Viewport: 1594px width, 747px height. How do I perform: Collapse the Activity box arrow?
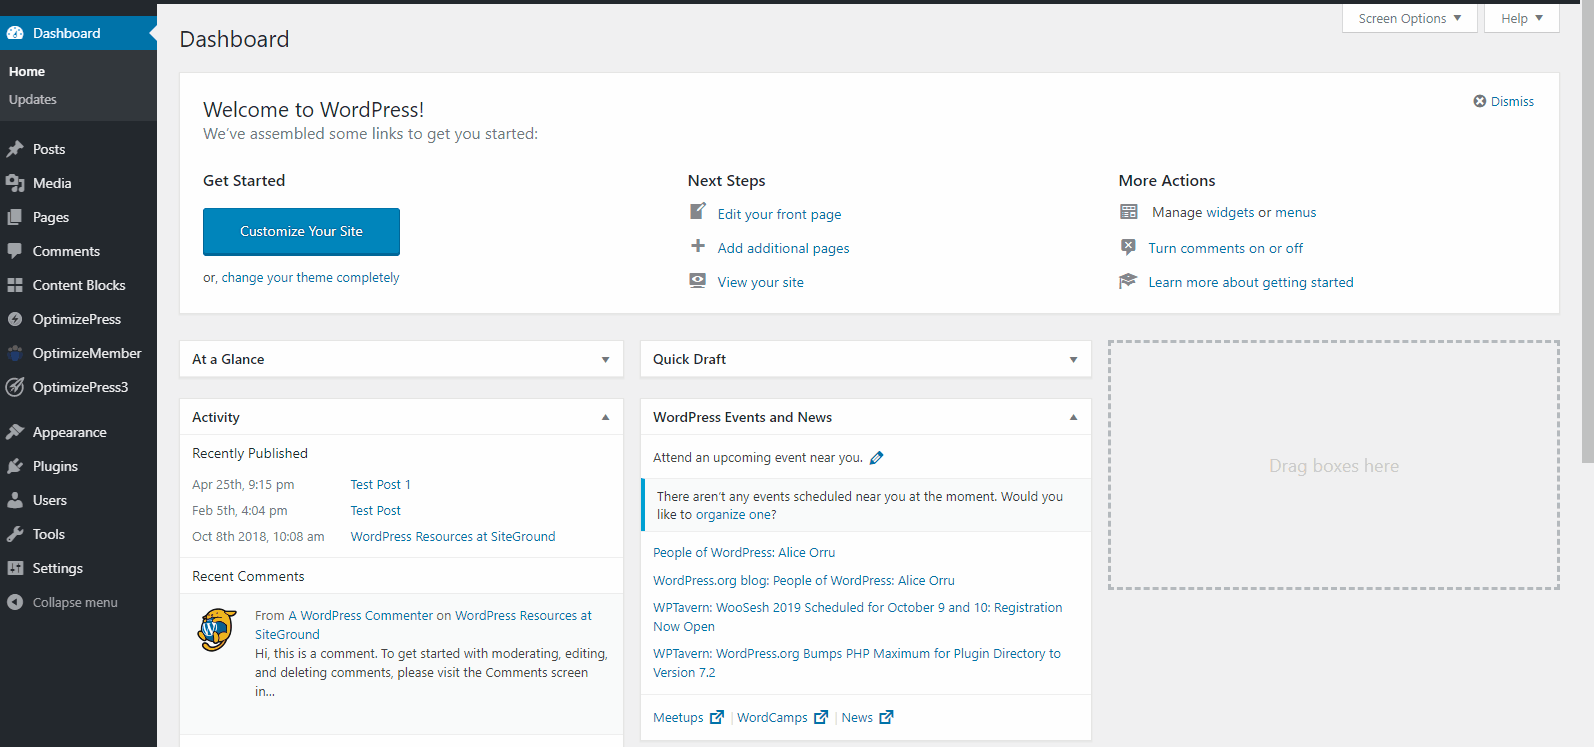pos(605,418)
